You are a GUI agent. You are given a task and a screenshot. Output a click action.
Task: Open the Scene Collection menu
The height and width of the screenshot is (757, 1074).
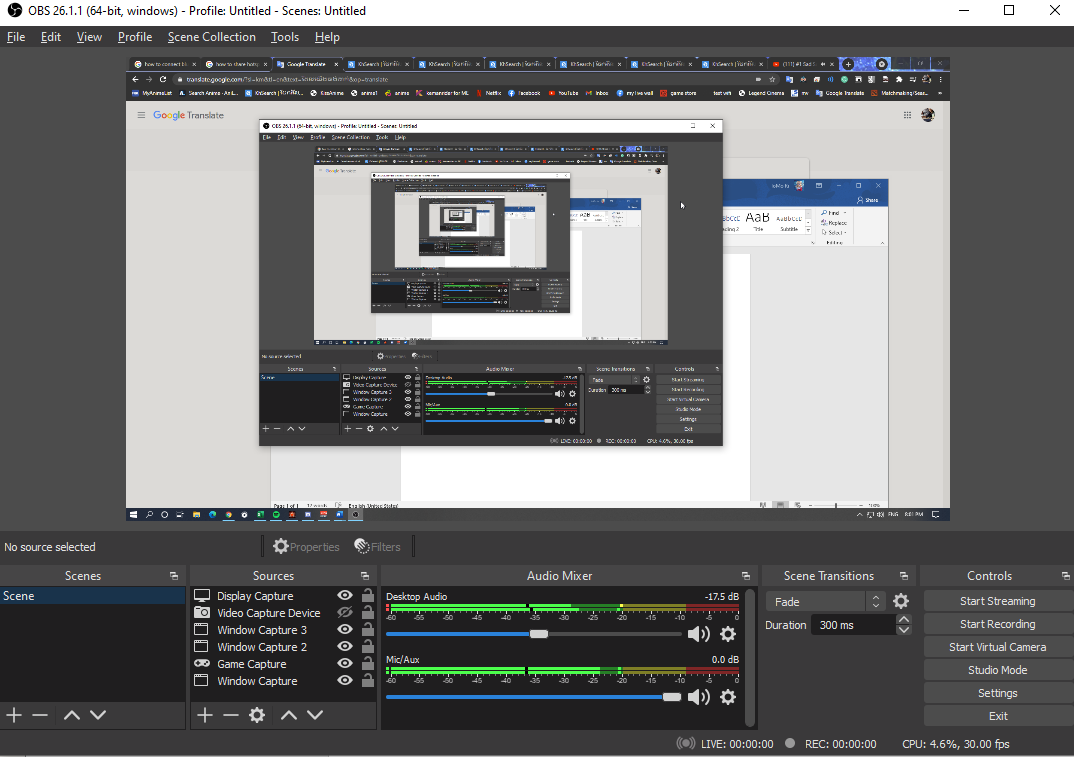(212, 37)
